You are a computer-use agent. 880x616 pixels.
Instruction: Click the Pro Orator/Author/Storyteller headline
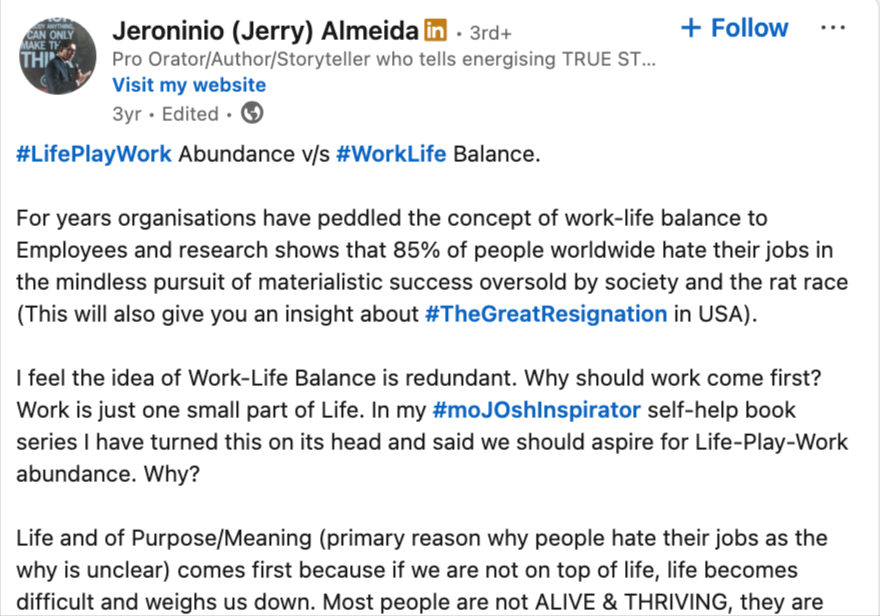coord(384,59)
